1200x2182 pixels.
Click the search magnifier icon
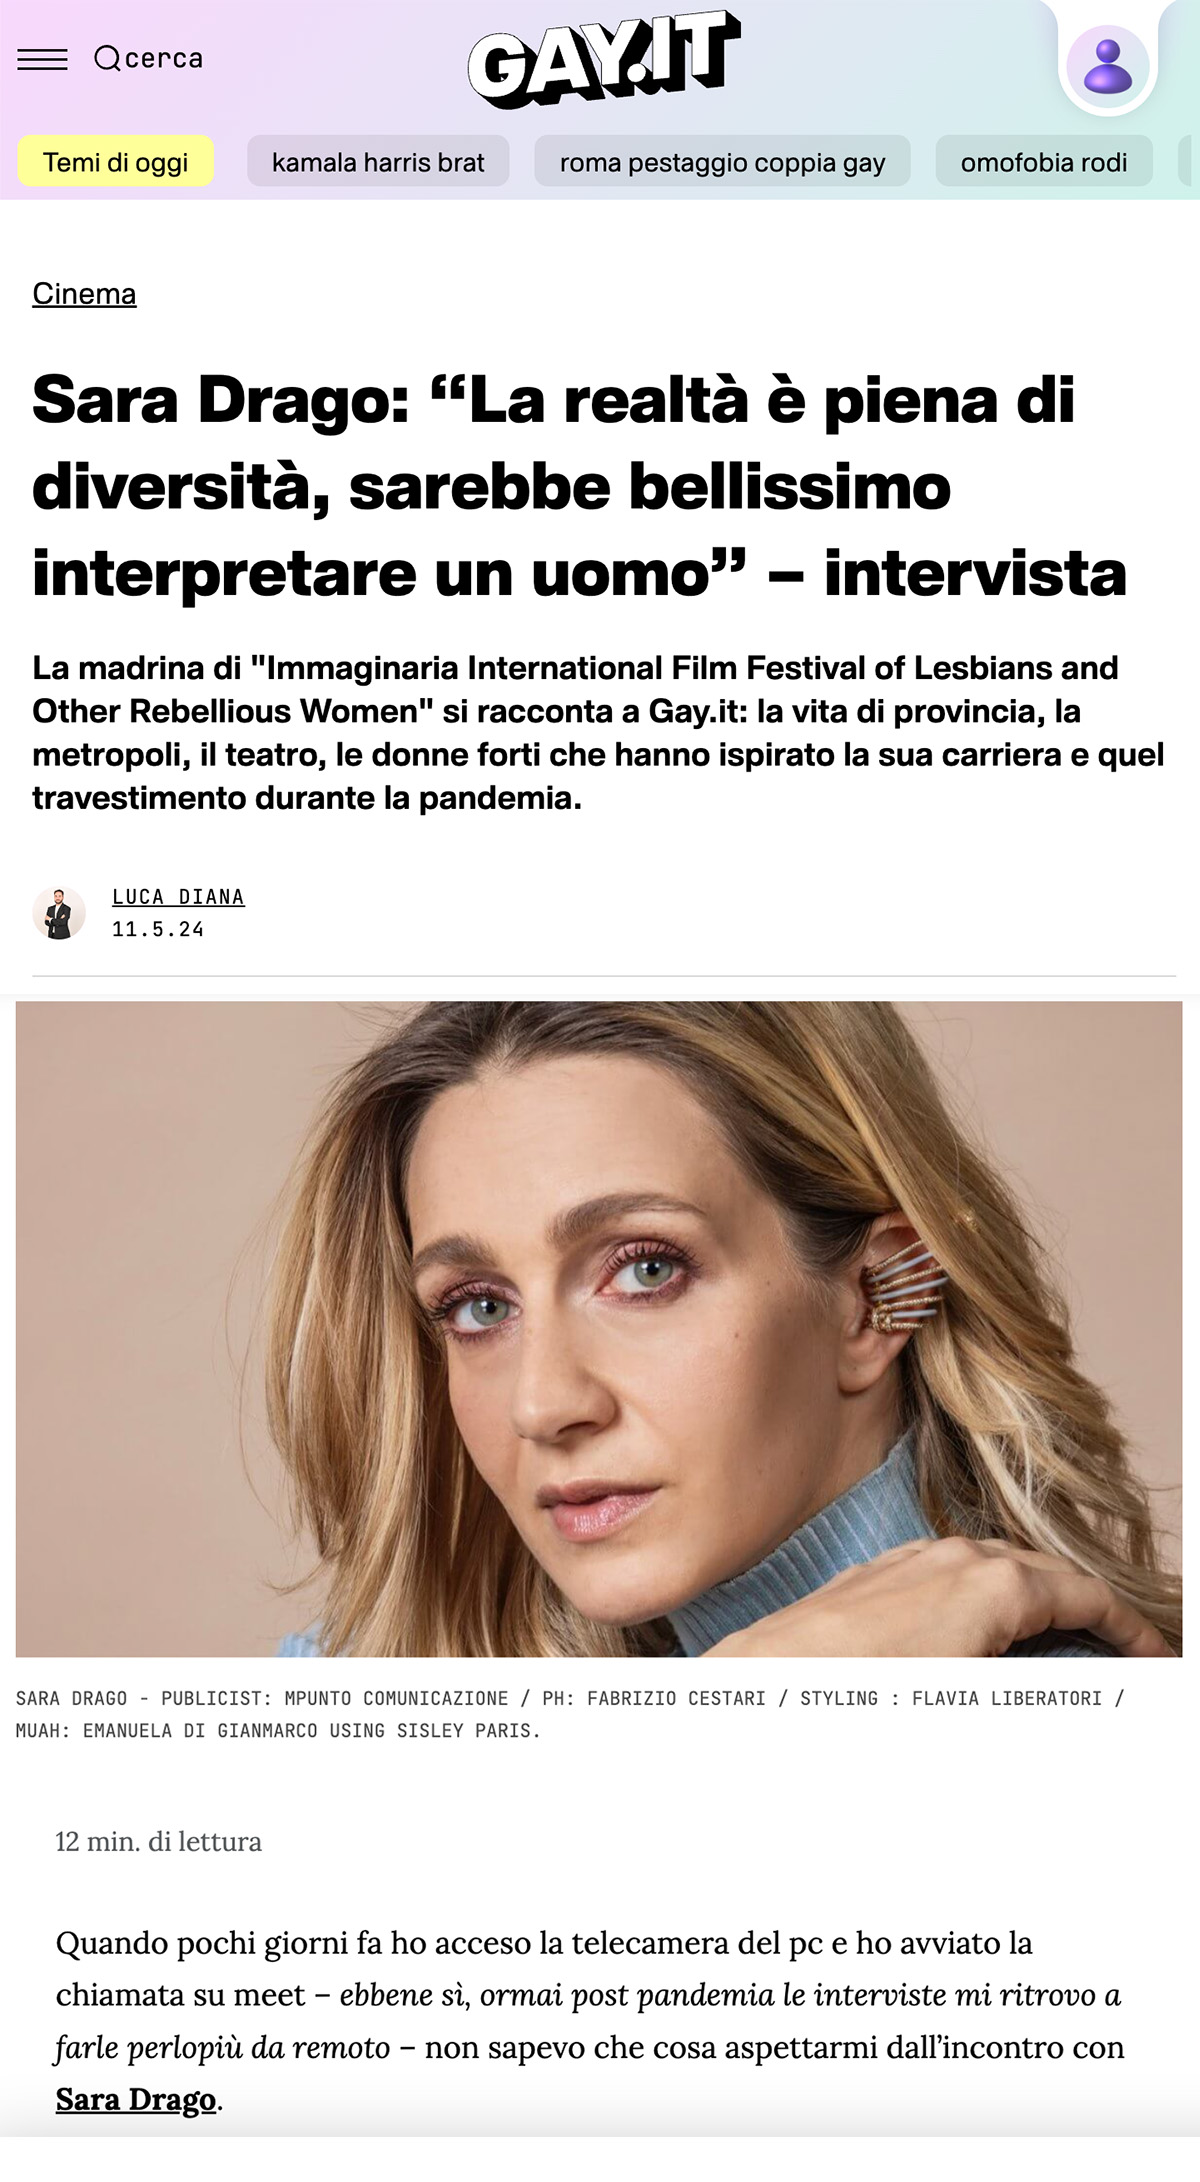coord(107,59)
